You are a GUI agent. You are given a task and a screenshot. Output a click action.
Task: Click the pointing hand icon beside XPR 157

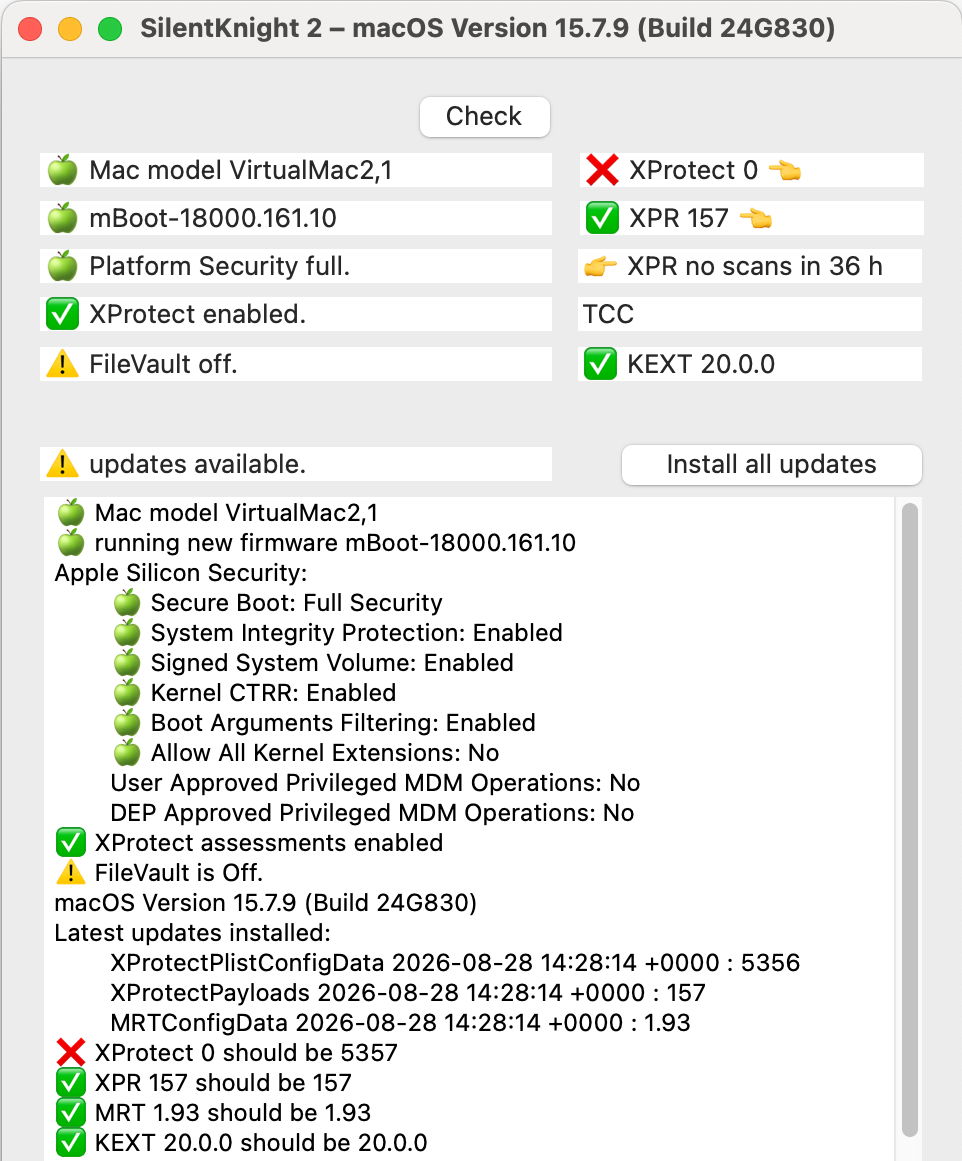(x=755, y=218)
